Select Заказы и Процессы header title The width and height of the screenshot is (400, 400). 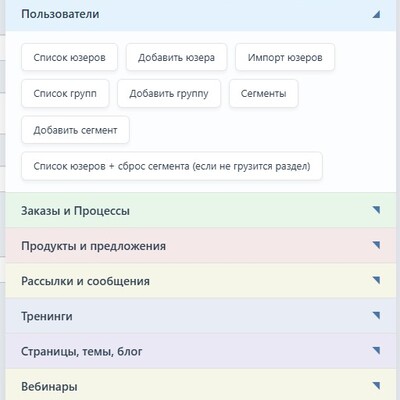(x=75, y=211)
